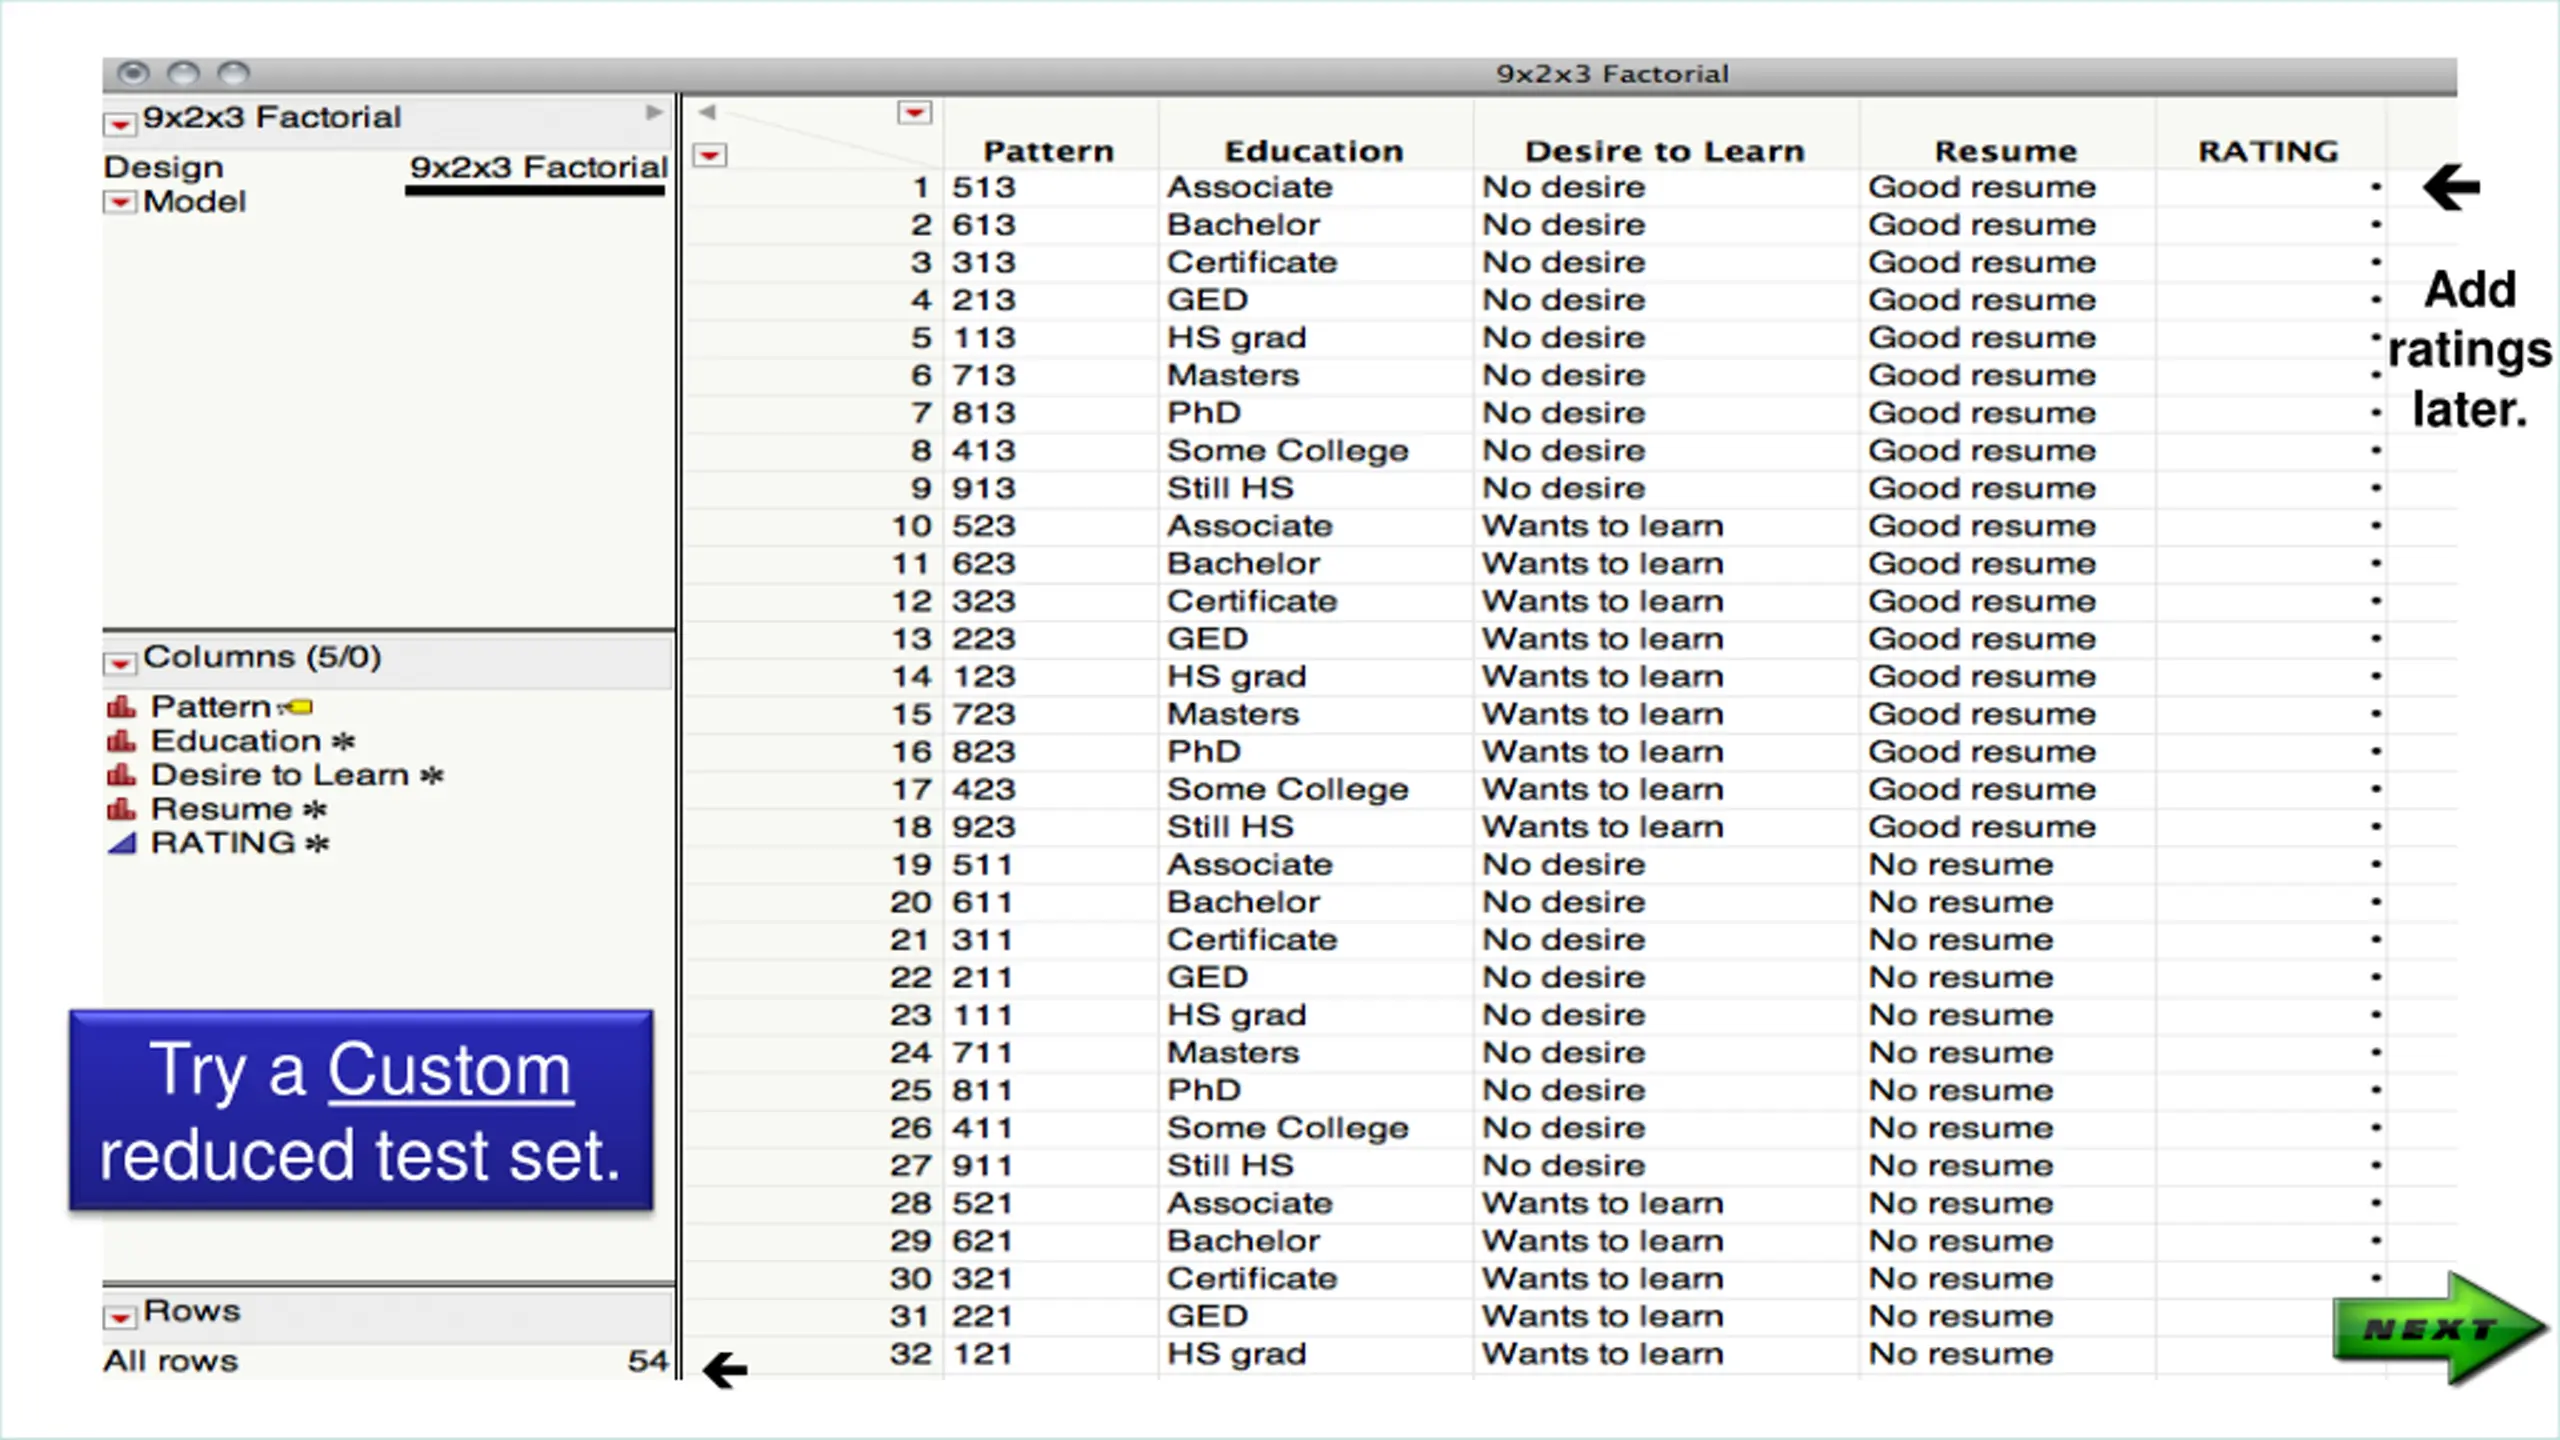2560x1440 pixels.
Task: Click the Custom link in blue box
Action: pos(450,1070)
